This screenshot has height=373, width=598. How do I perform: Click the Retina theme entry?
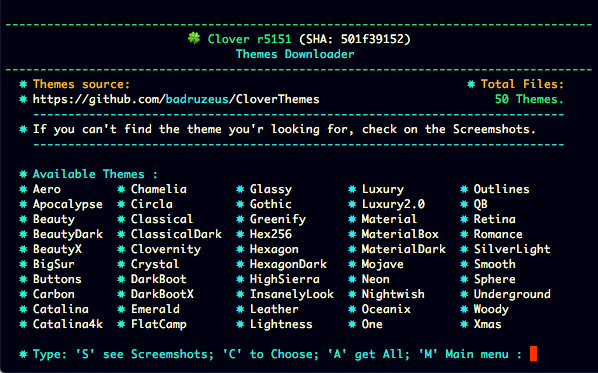point(495,219)
